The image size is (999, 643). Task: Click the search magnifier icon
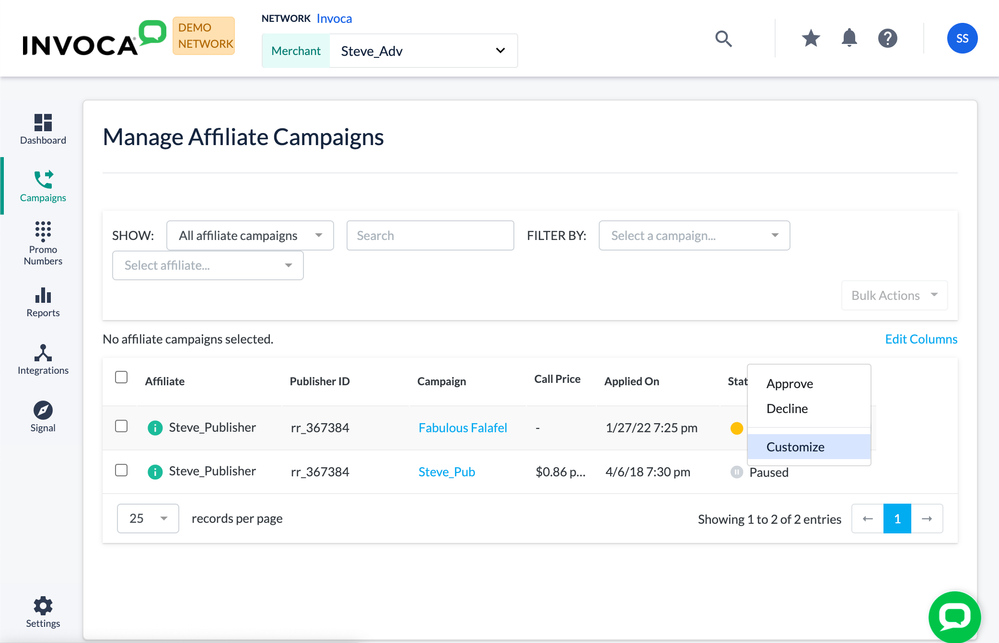723,39
